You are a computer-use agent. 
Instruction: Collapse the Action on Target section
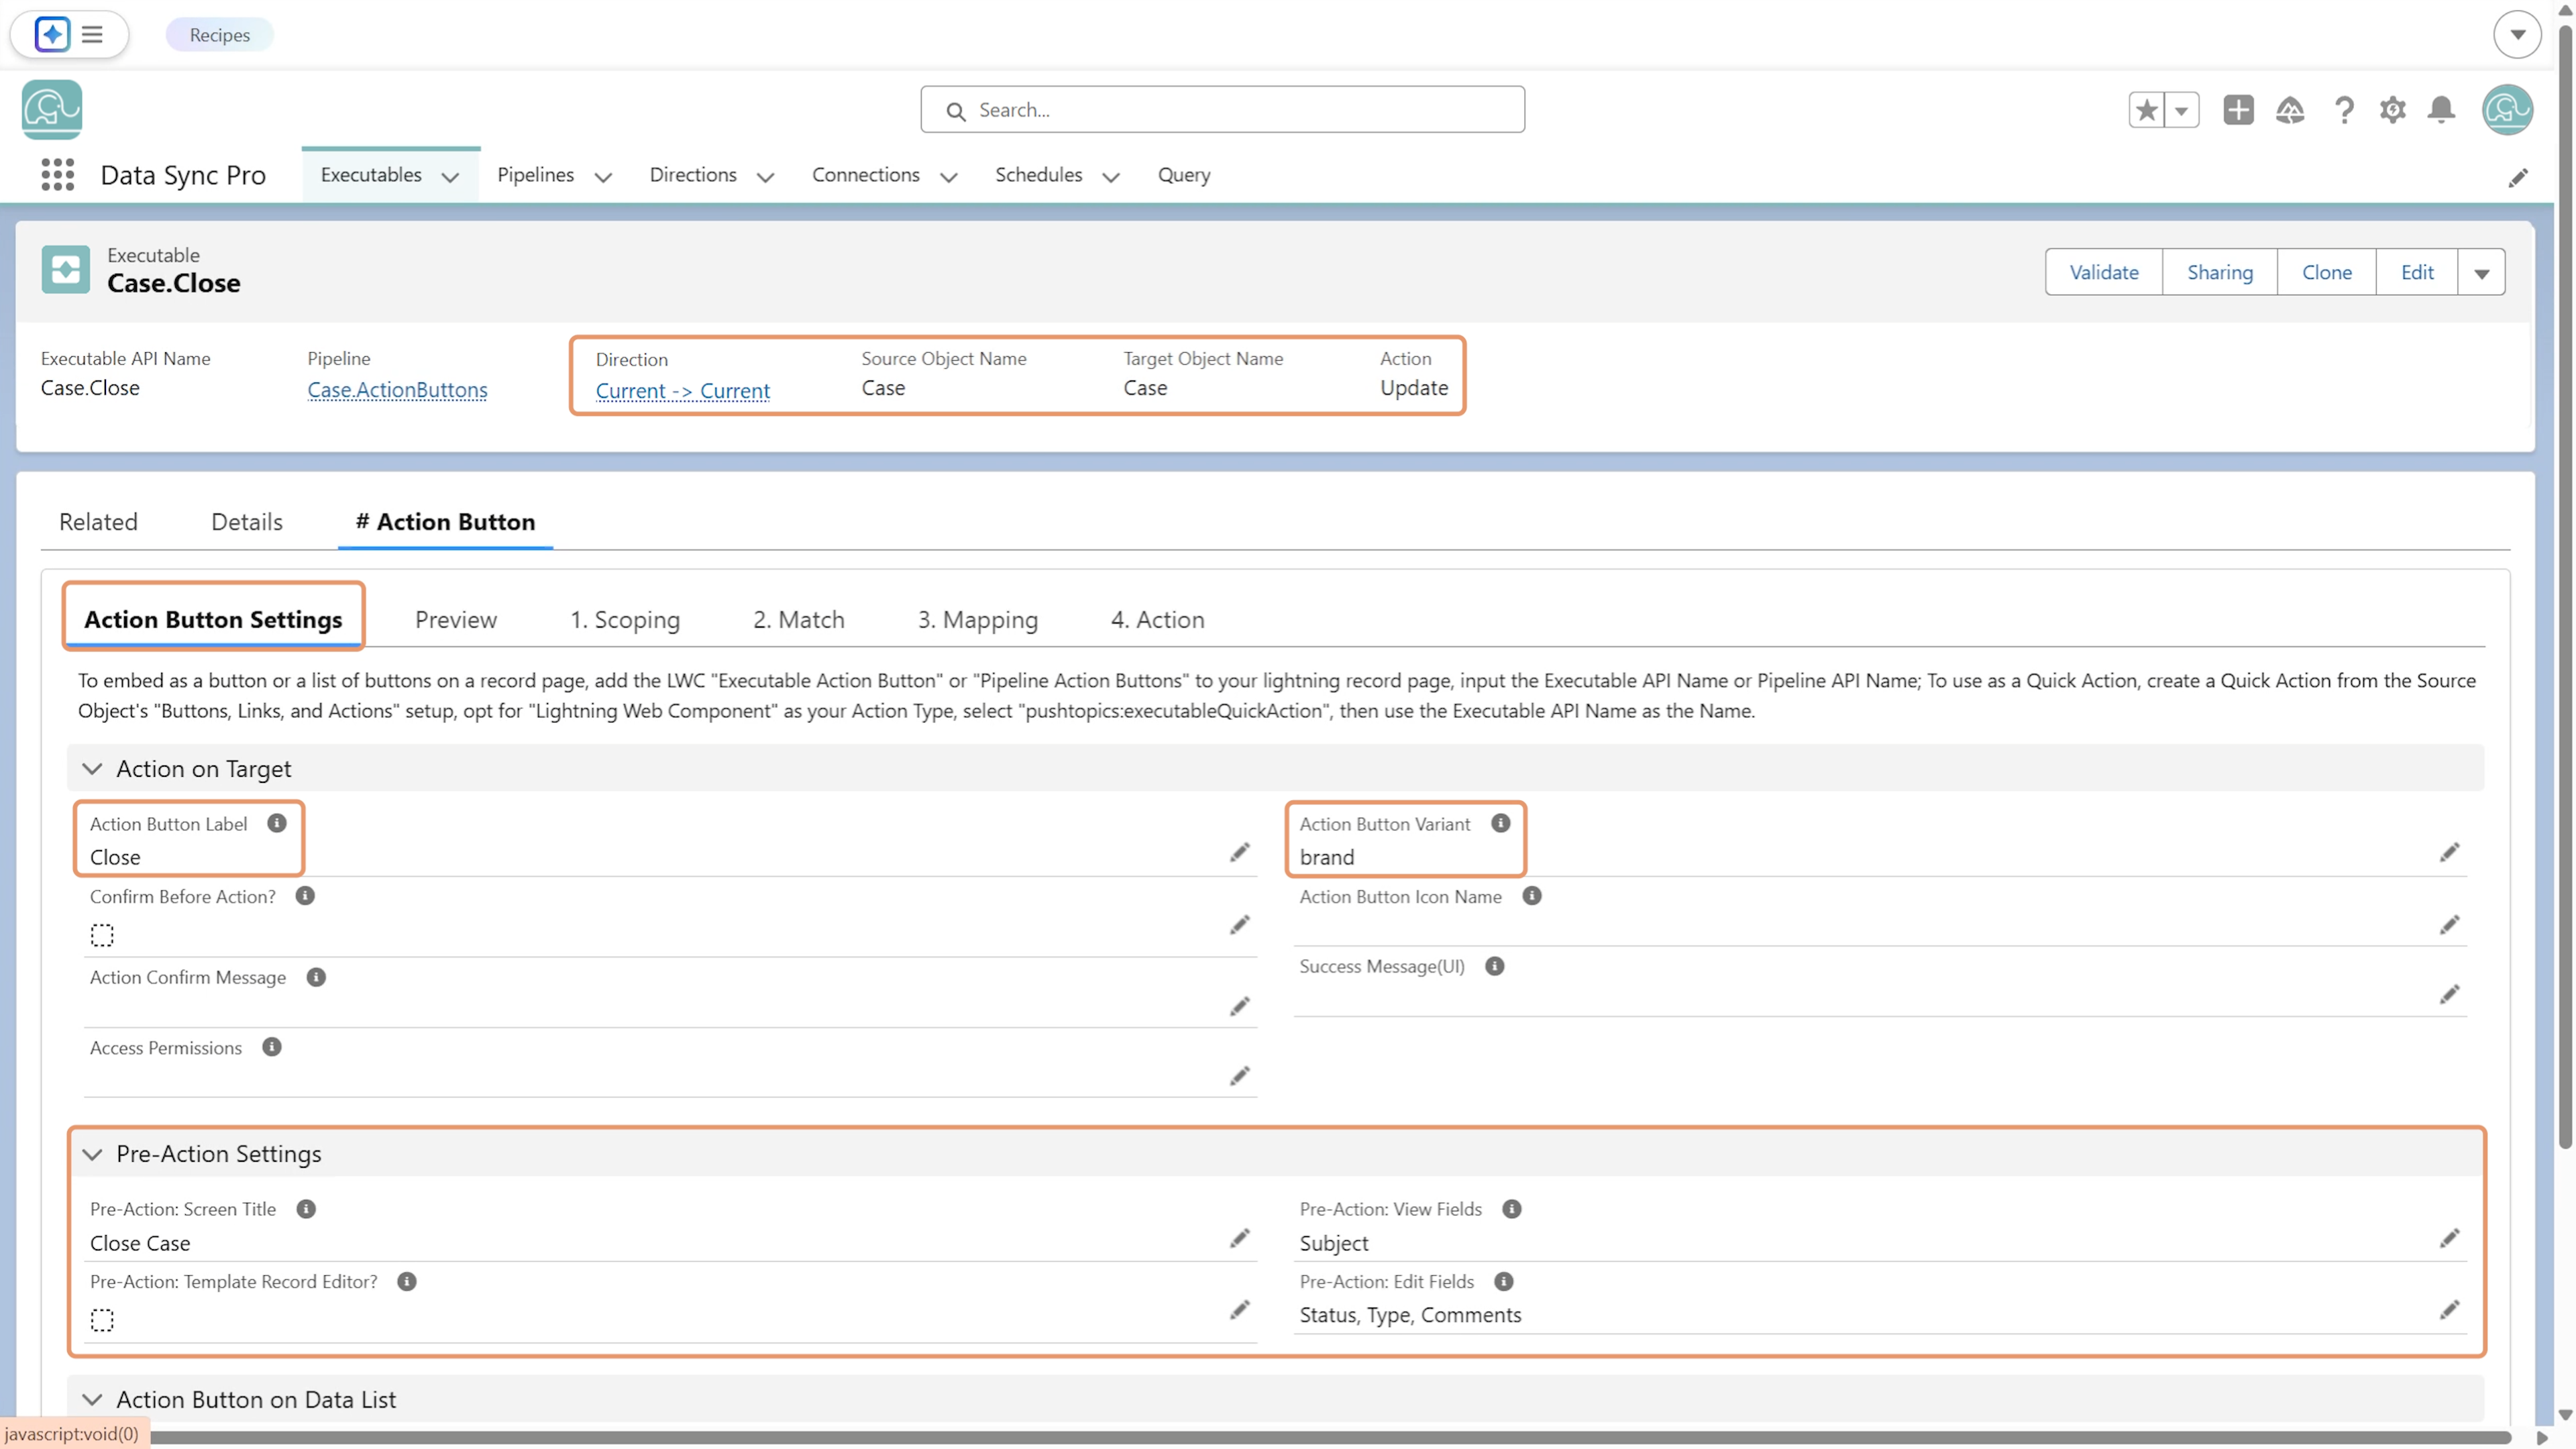(92, 769)
